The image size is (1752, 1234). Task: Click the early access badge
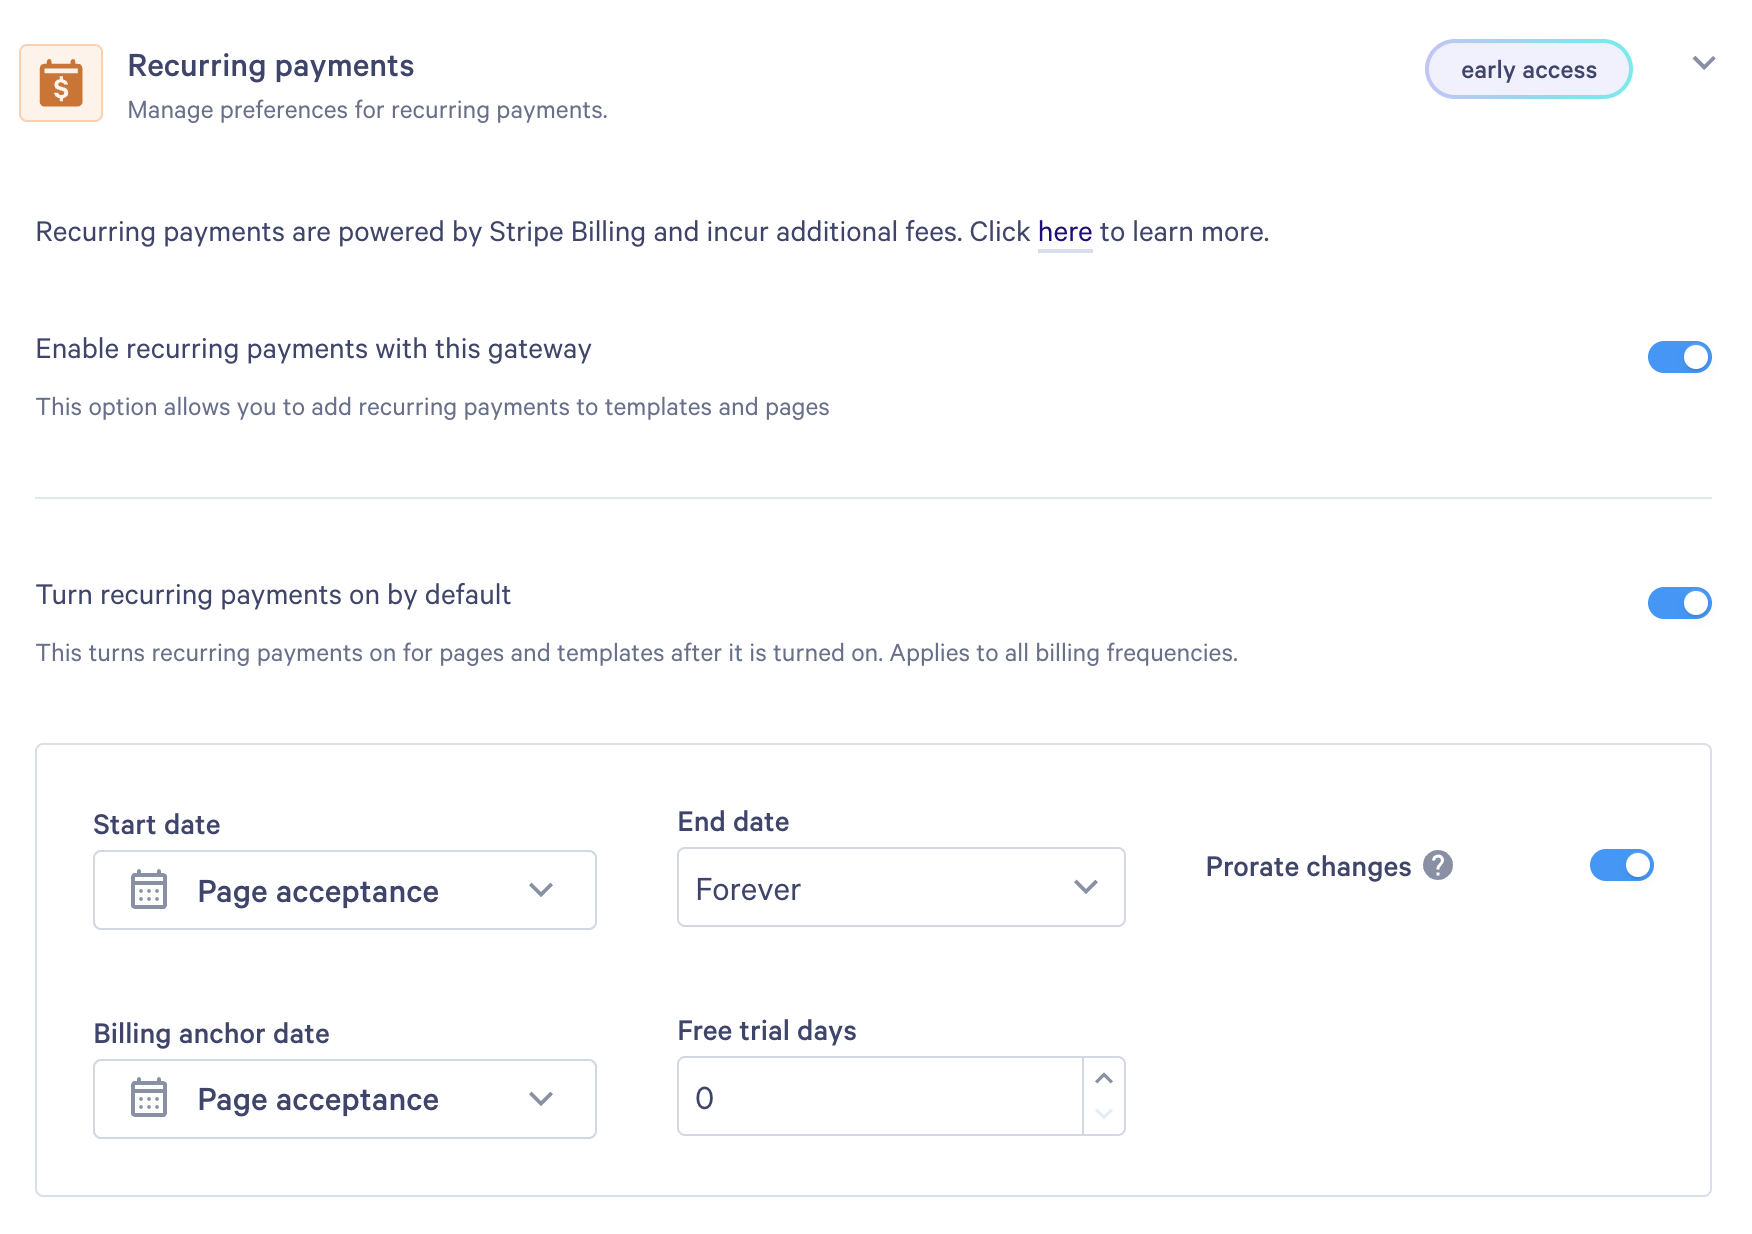[x=1529, y=69]
